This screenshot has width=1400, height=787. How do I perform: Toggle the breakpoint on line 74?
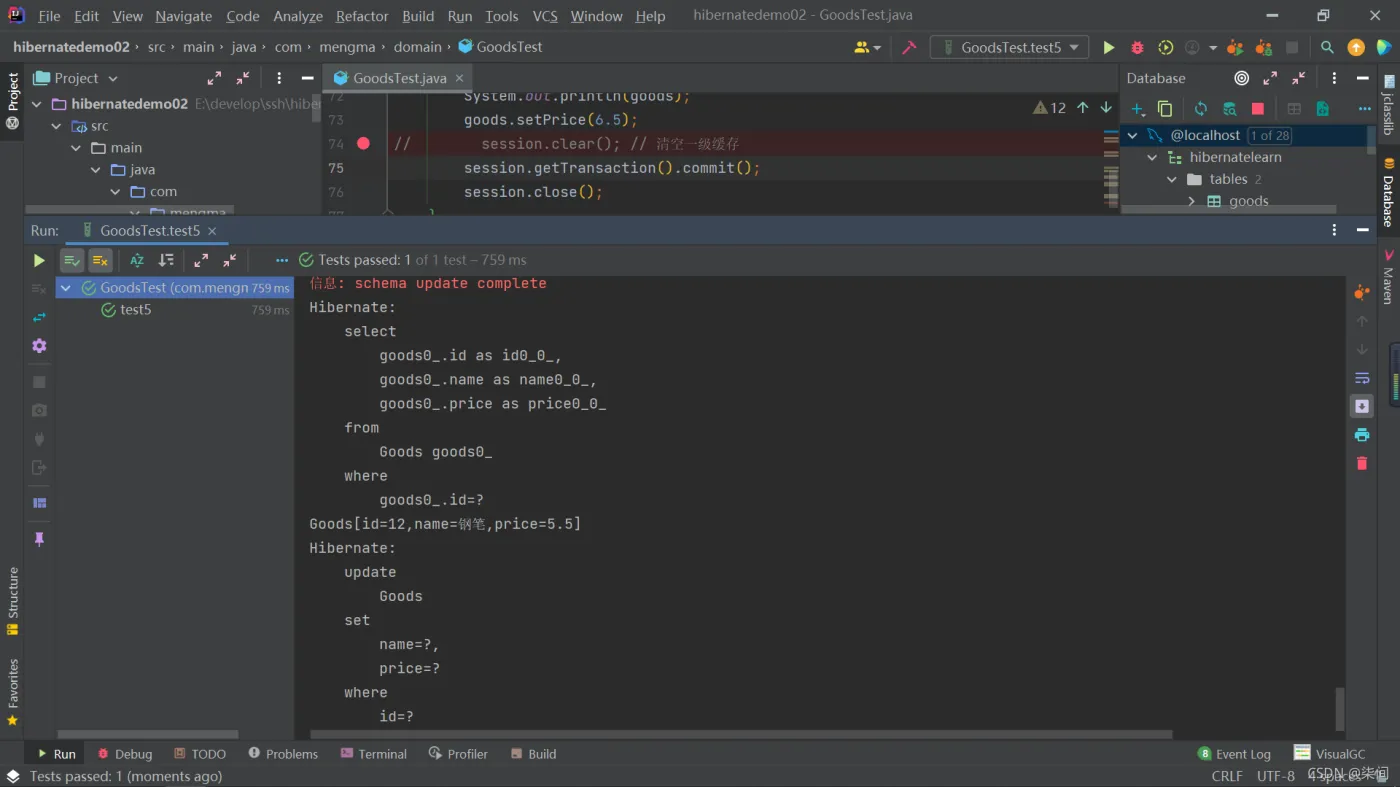pos(363,143)
